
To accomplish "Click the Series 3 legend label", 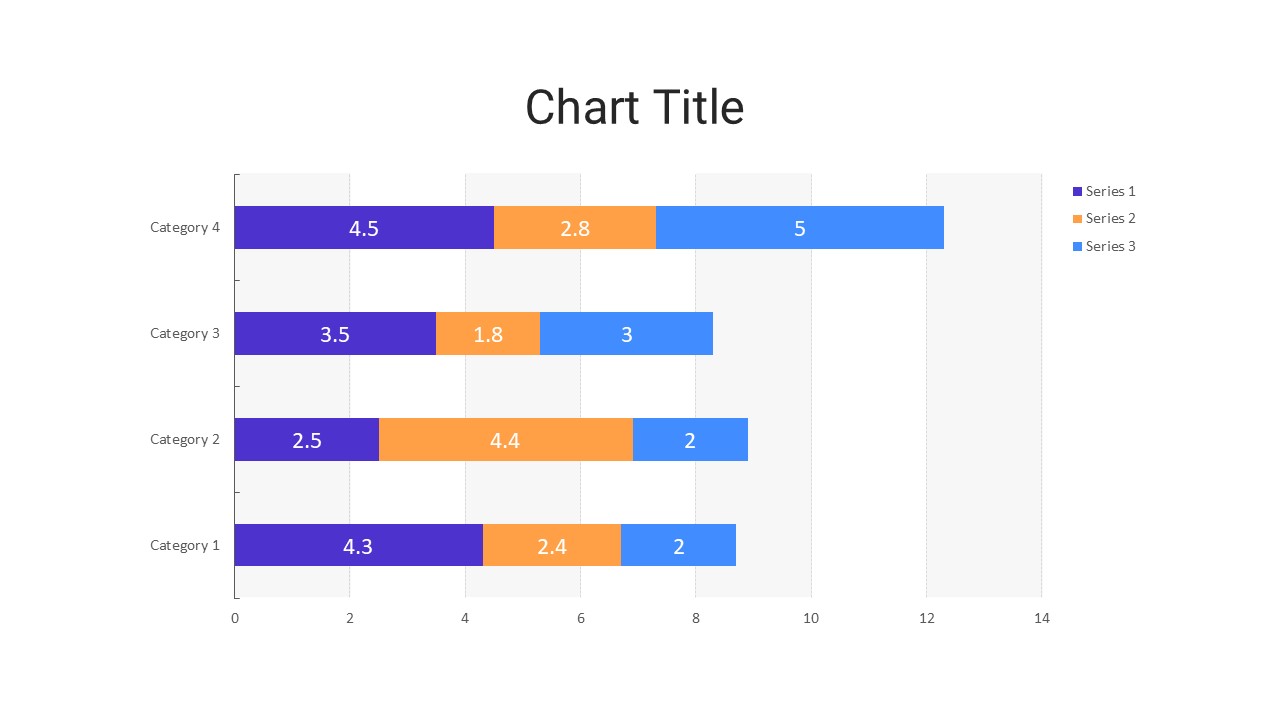I will tap(1110, 247).
